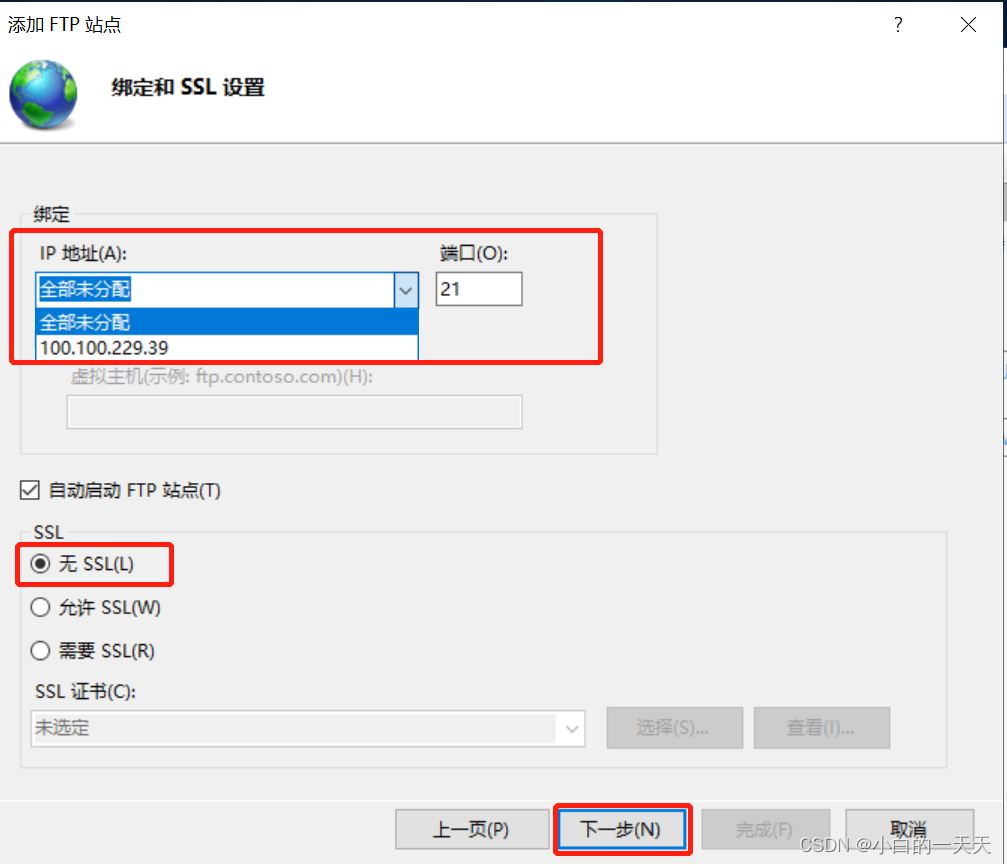Click the SSL 证书(C): label
1007x864 pixels.
(85, 692)
